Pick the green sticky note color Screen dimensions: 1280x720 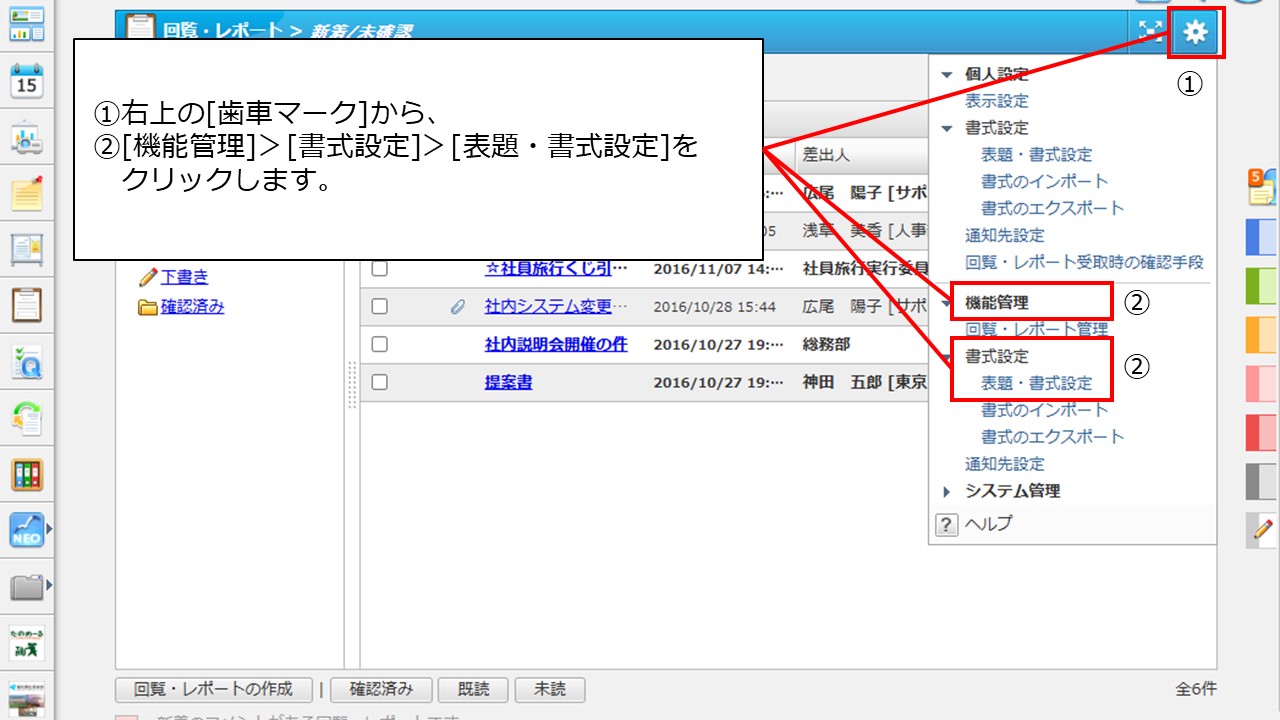click(x=1262, y=287)
